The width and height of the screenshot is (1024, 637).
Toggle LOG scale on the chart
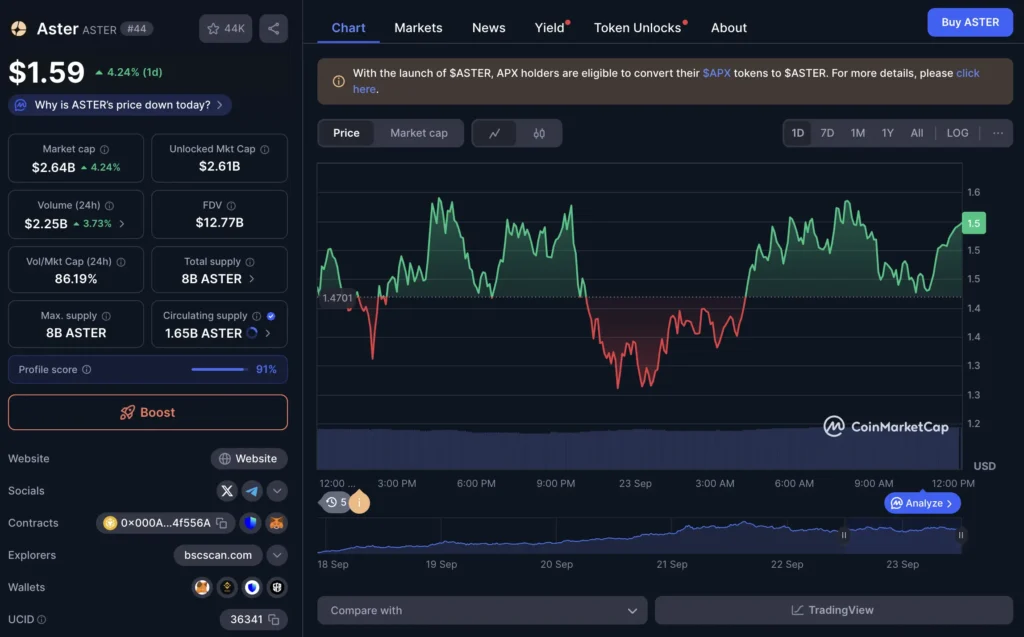pos(957,133)
